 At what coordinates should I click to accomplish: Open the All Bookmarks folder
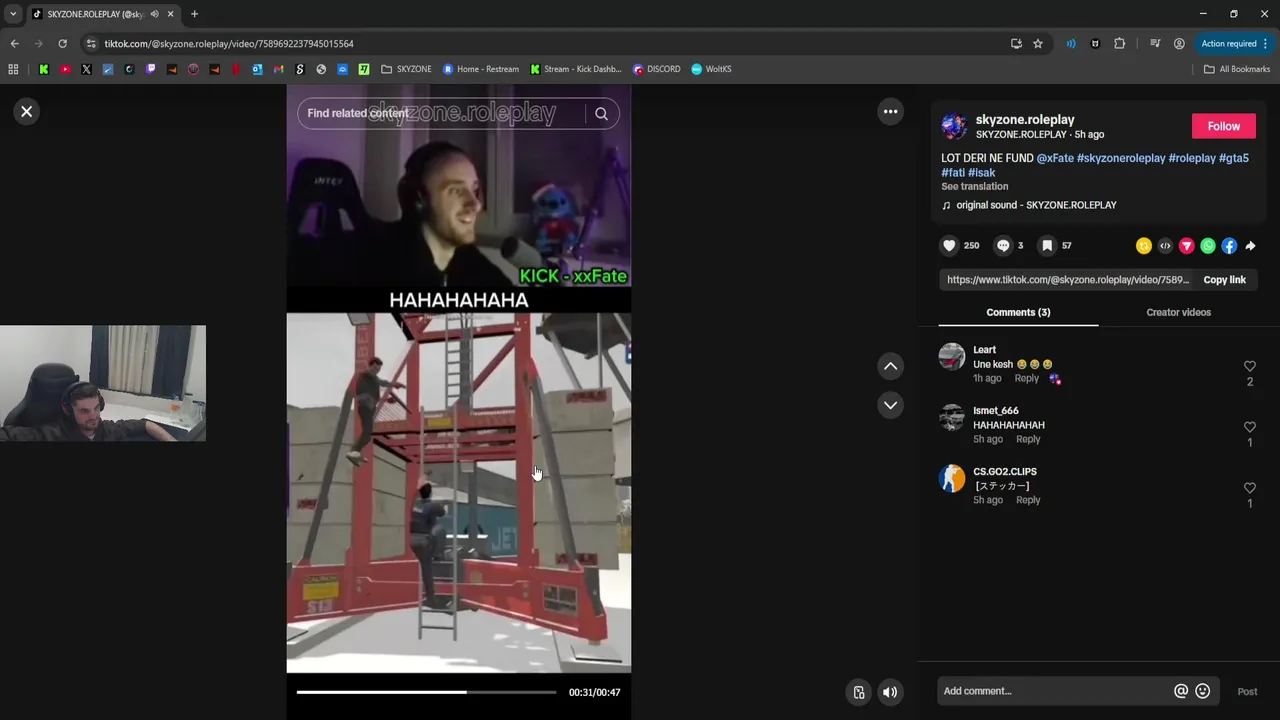pos(1237,69)
